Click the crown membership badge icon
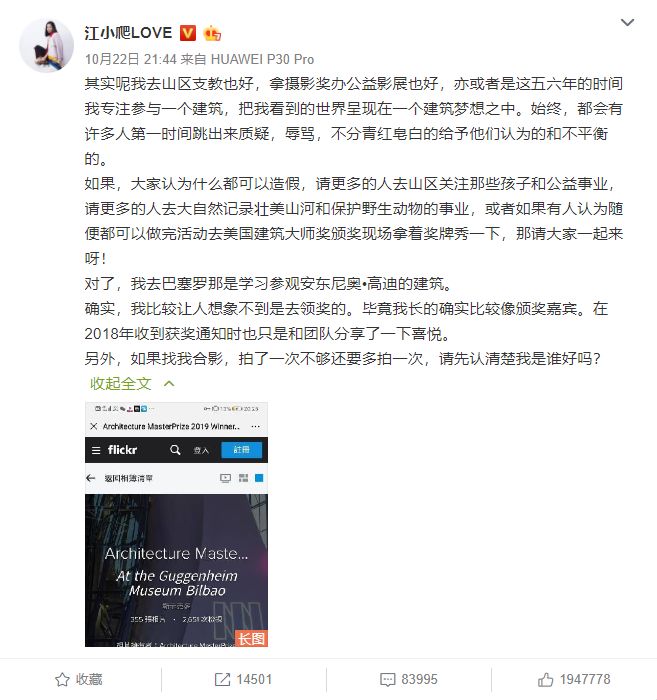The height and width of the screenshot is (700, 657). 212,33
